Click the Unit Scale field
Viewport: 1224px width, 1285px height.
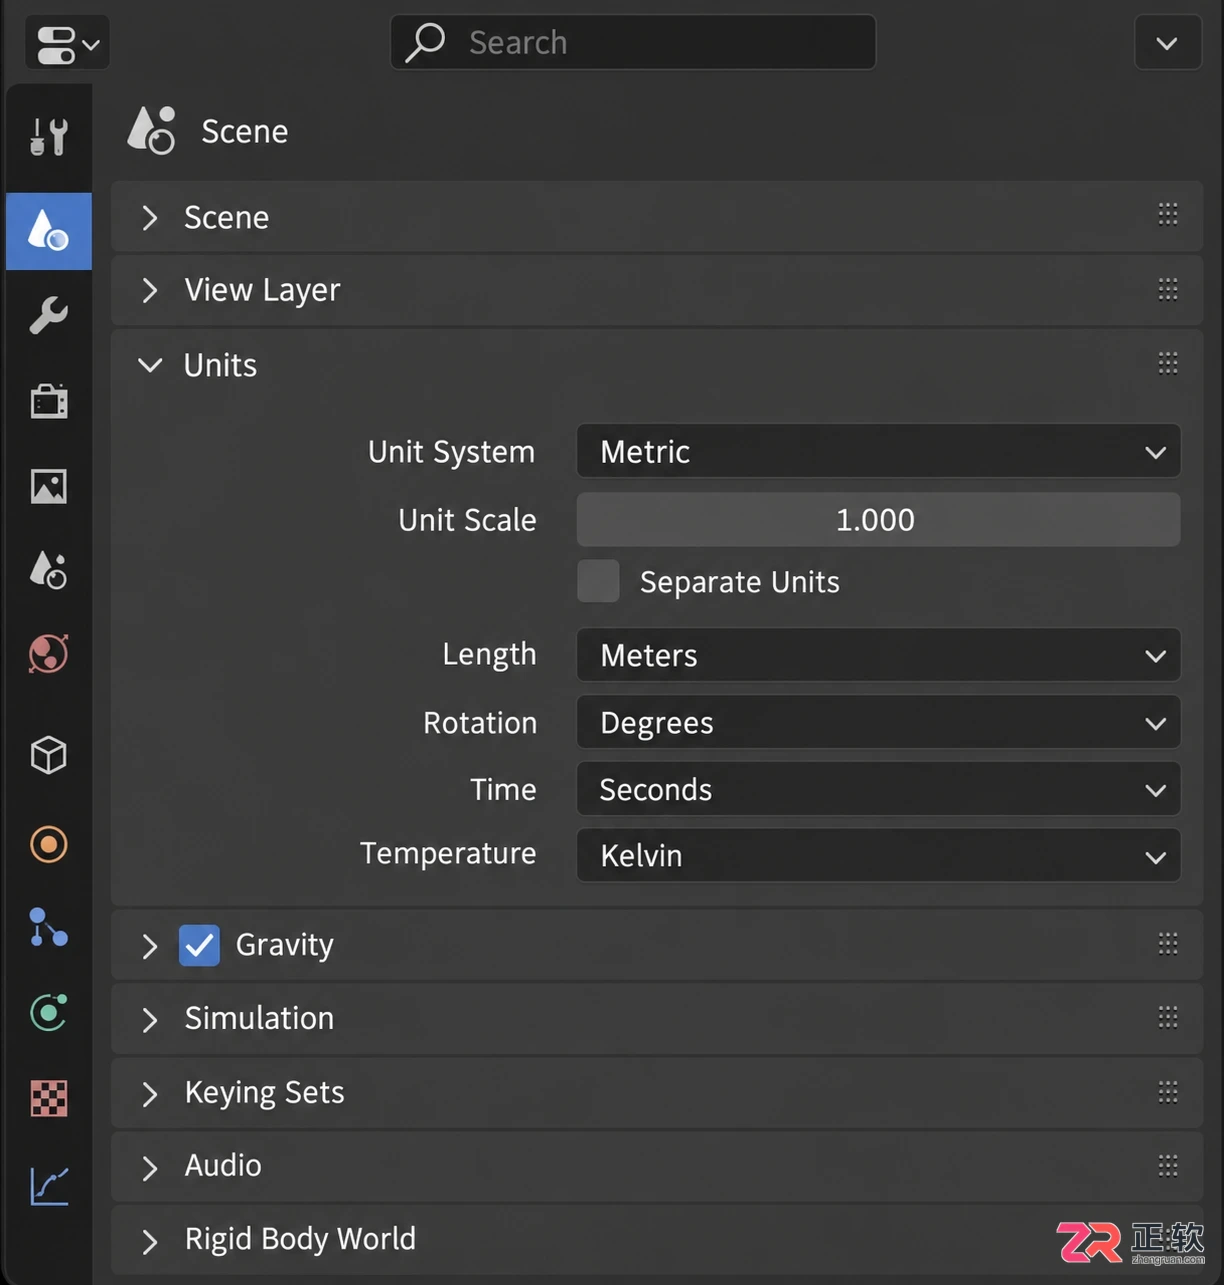[878, 520]
